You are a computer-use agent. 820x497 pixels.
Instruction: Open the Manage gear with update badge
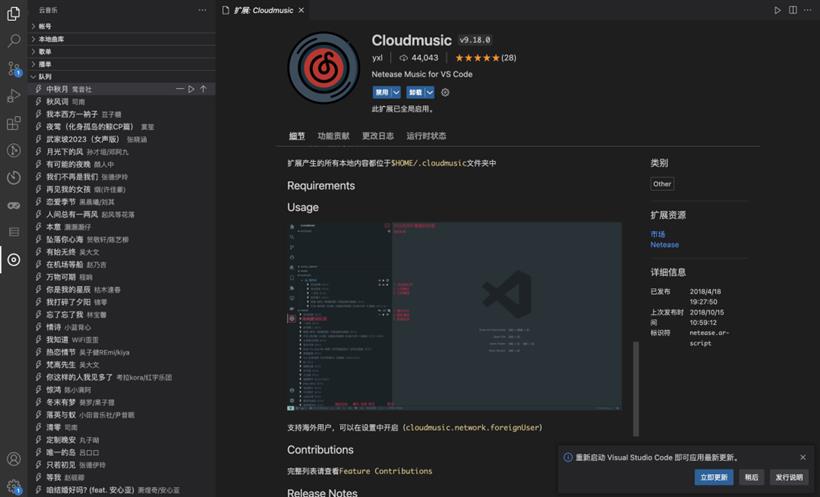14,487
